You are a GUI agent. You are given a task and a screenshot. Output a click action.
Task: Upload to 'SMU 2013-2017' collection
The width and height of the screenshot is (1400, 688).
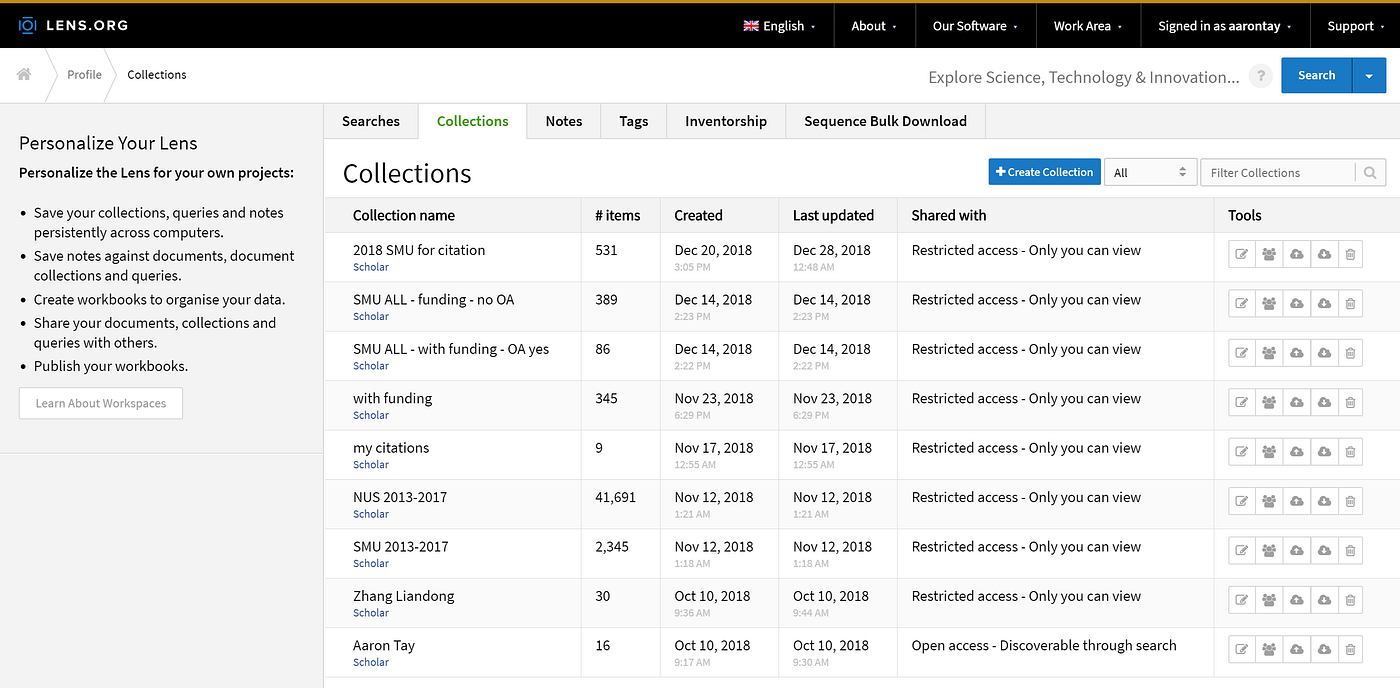point(1296,551)
